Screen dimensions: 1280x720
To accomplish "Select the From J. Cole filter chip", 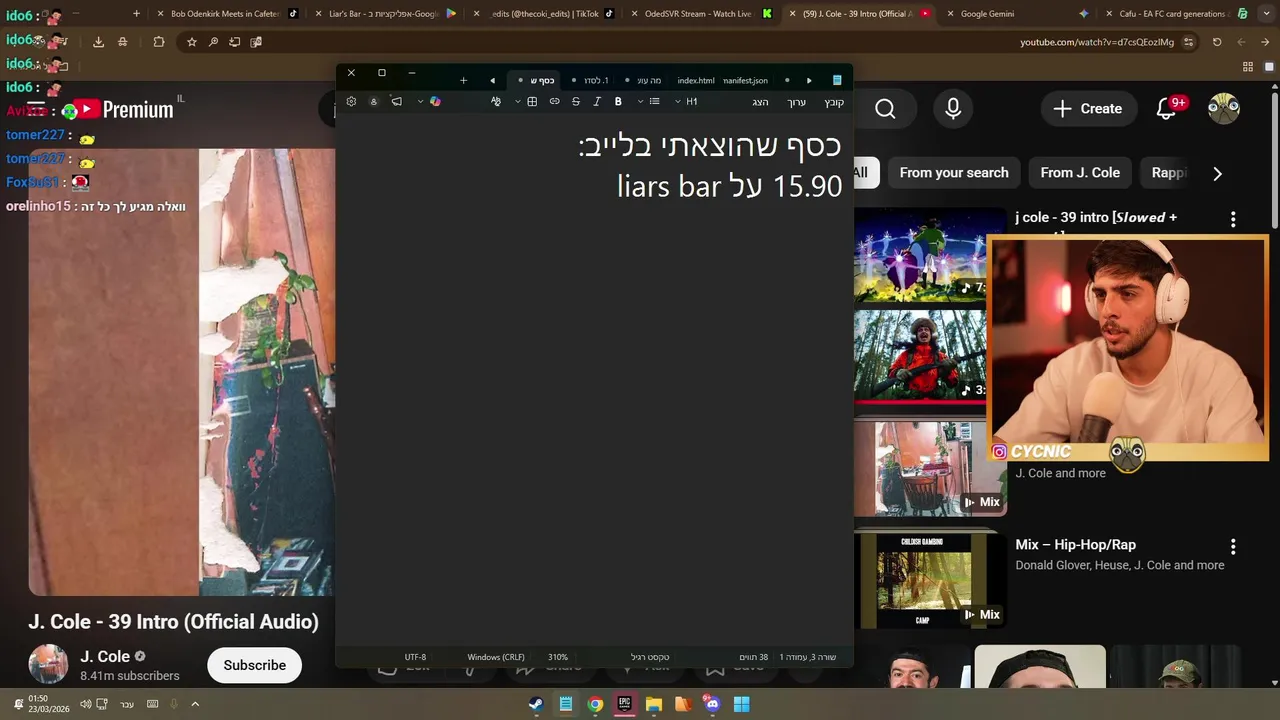I will 1080,173.
